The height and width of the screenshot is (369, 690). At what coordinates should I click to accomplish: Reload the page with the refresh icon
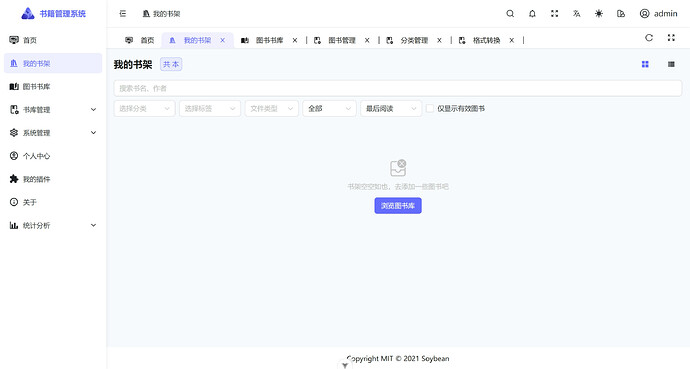[x=649, y=38]
